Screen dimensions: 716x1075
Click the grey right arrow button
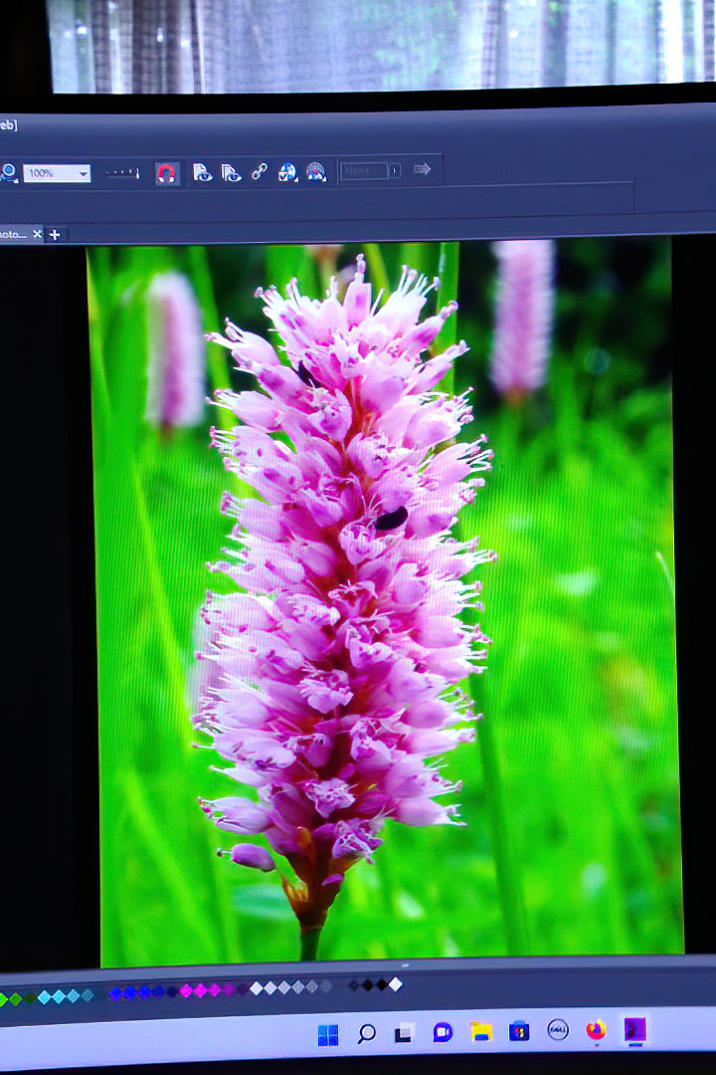(422, 170)
